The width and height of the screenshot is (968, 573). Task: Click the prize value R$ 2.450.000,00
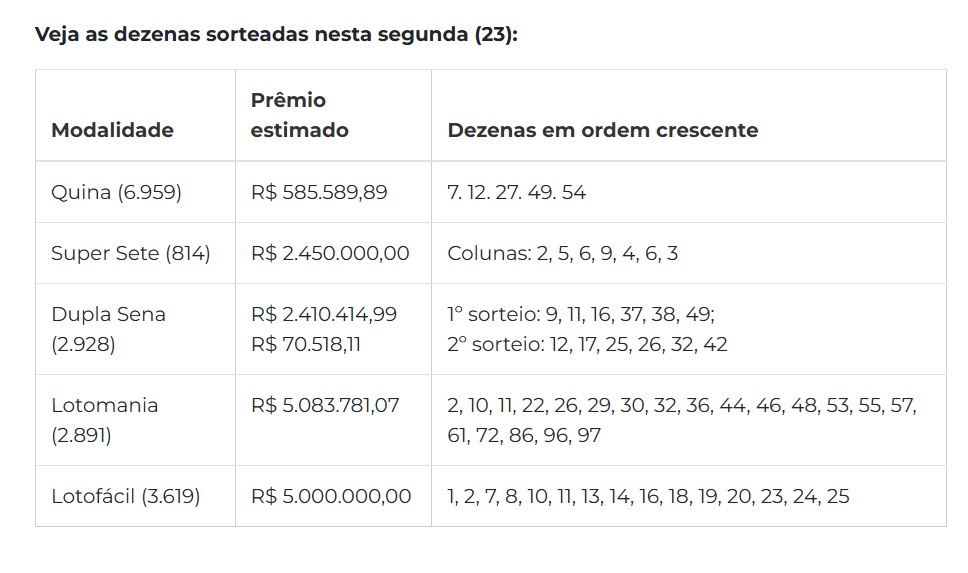330,253
